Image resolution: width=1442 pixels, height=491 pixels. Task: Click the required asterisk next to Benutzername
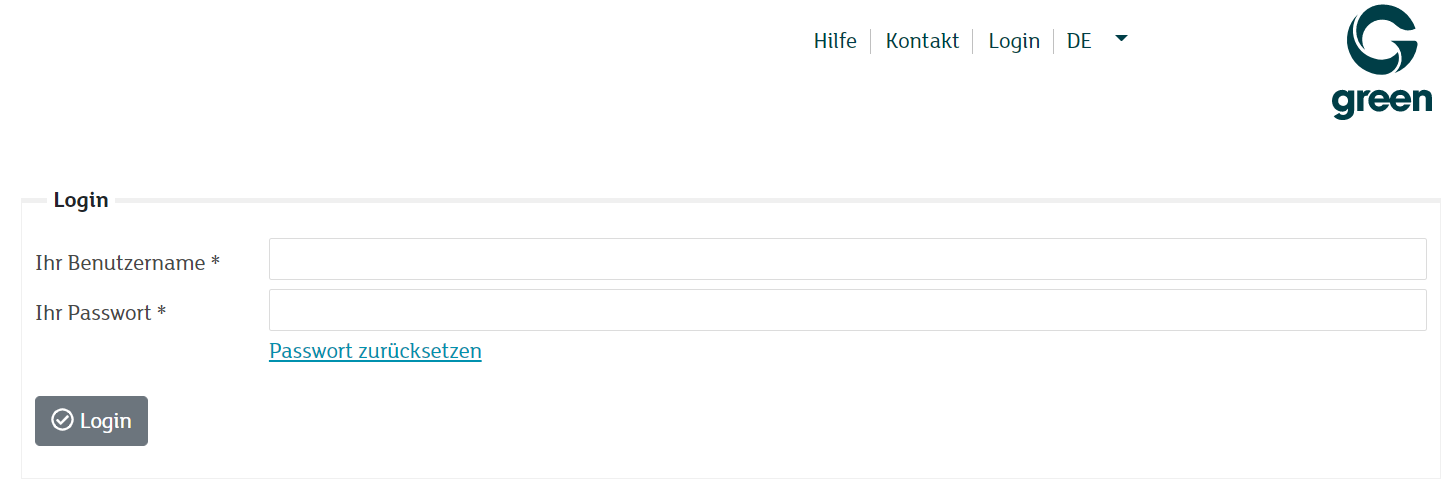point(215,263)
